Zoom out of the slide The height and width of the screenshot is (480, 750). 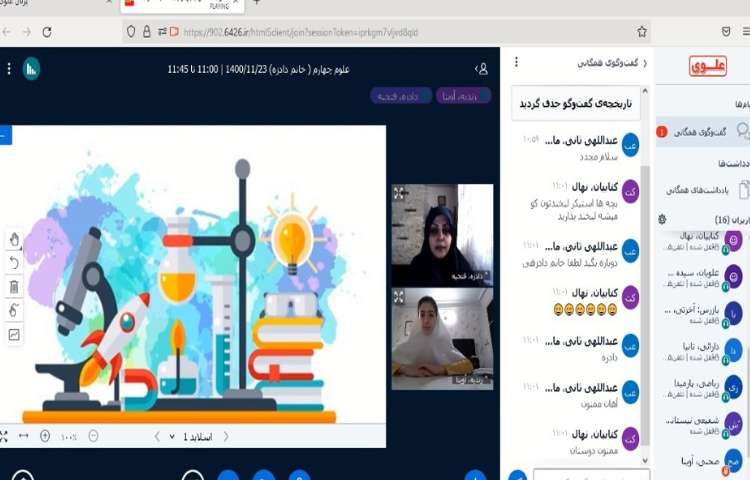(94, 436)
